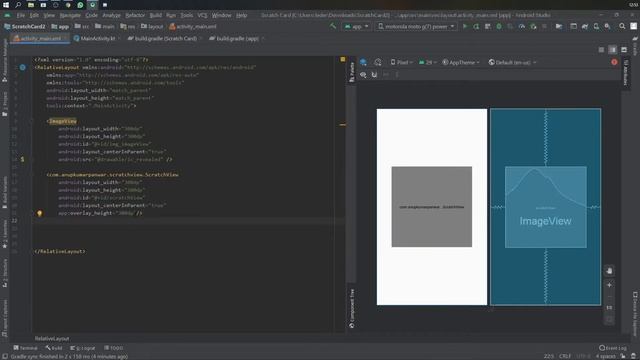Open the Refactor menu

135,15
